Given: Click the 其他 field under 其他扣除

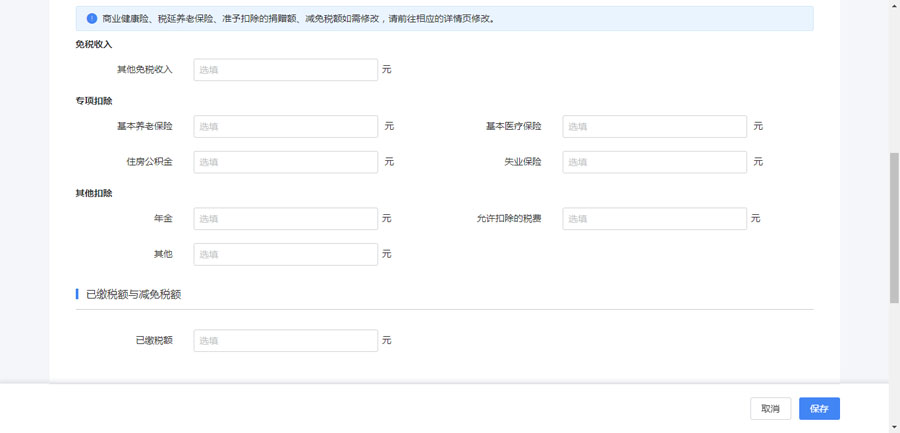Looking at the screenshot, I should tap(285, 255).
